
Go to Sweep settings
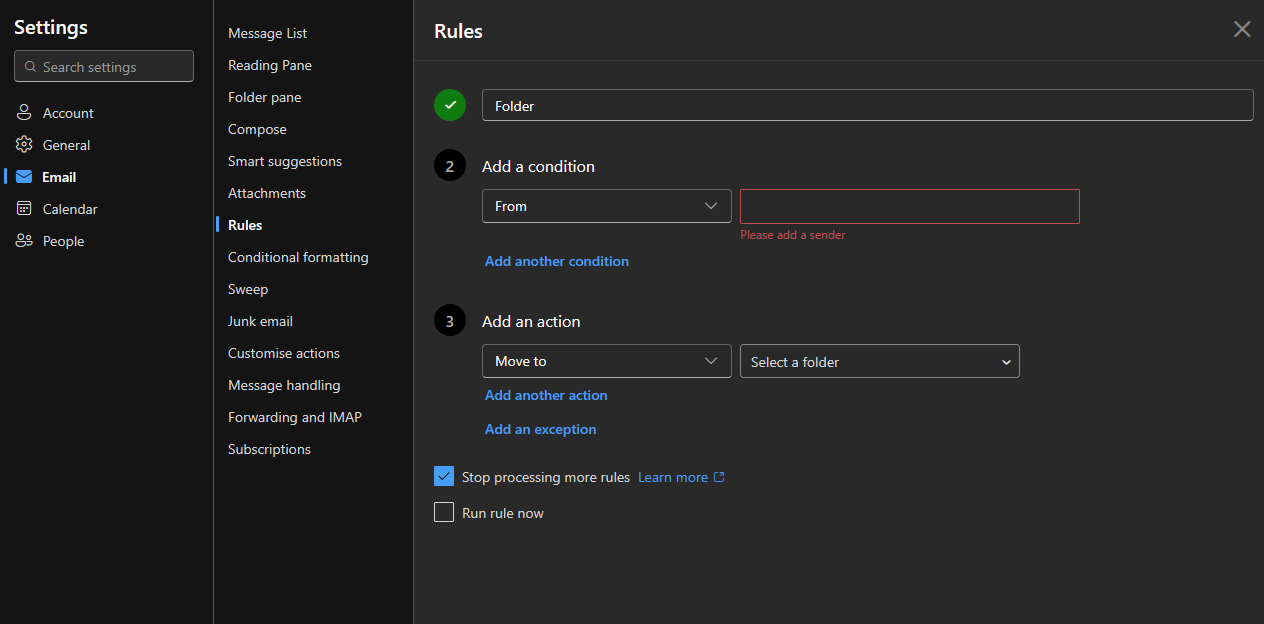(248, 289)
